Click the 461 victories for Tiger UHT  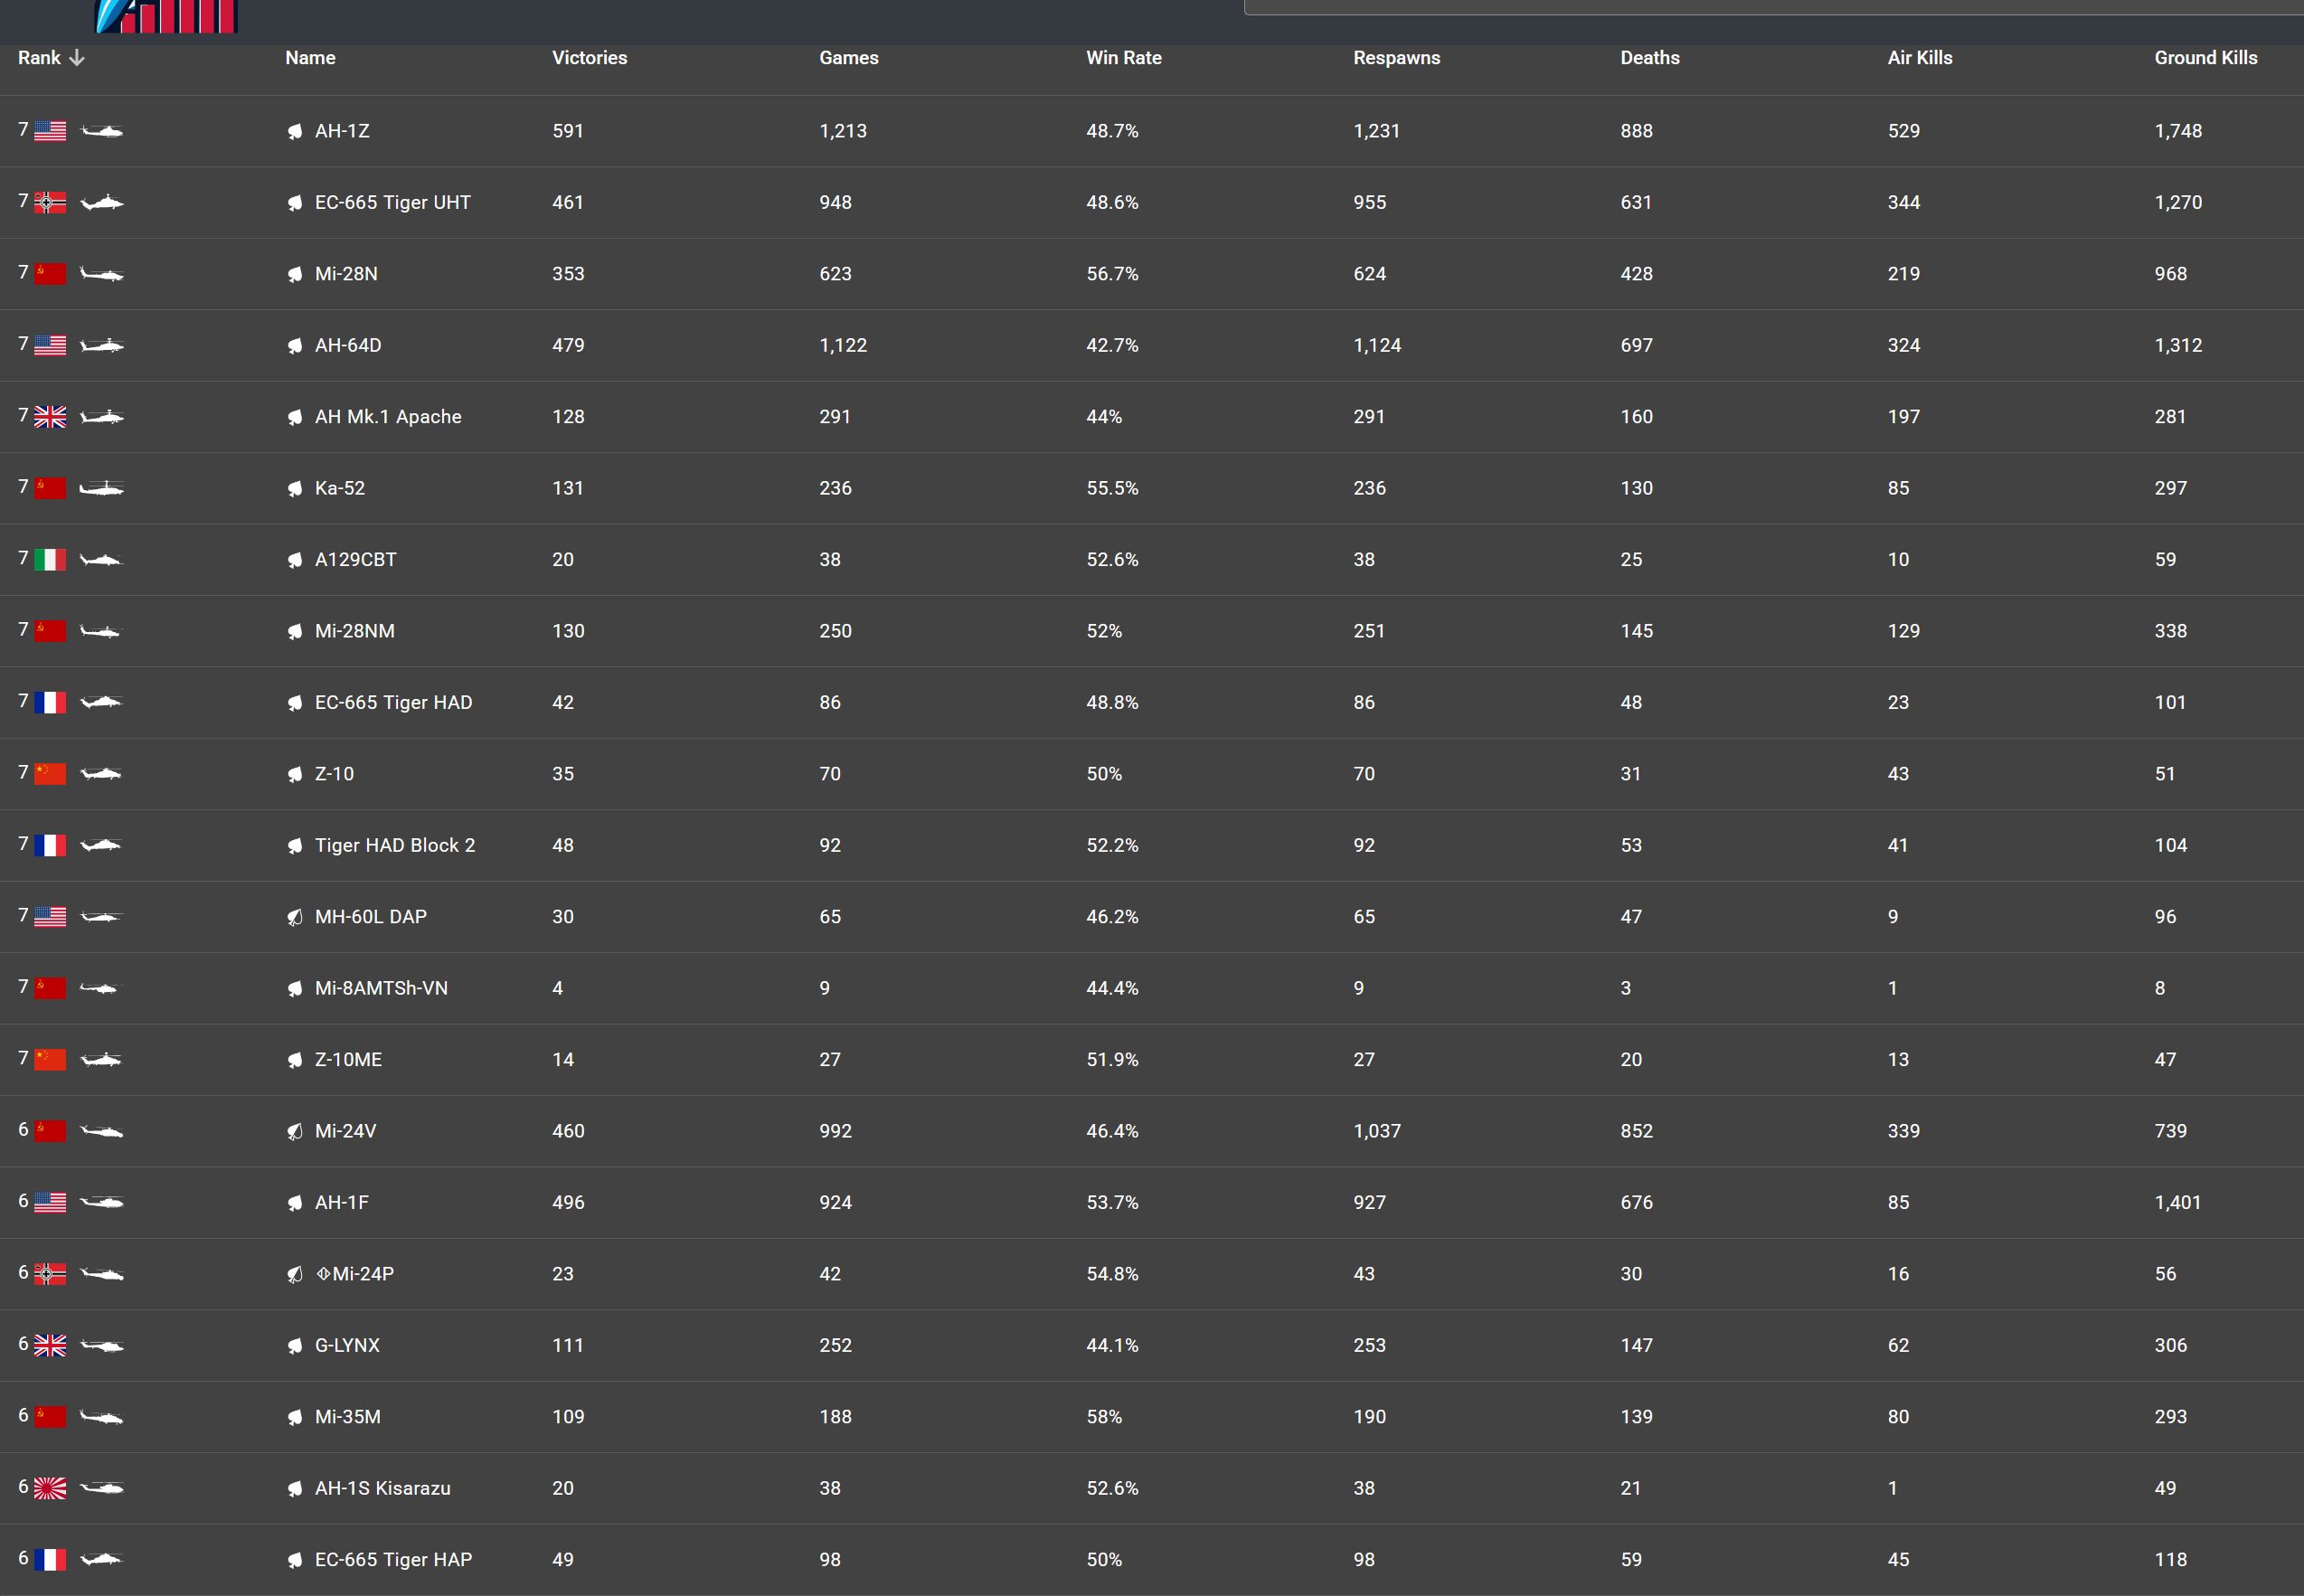568,203
